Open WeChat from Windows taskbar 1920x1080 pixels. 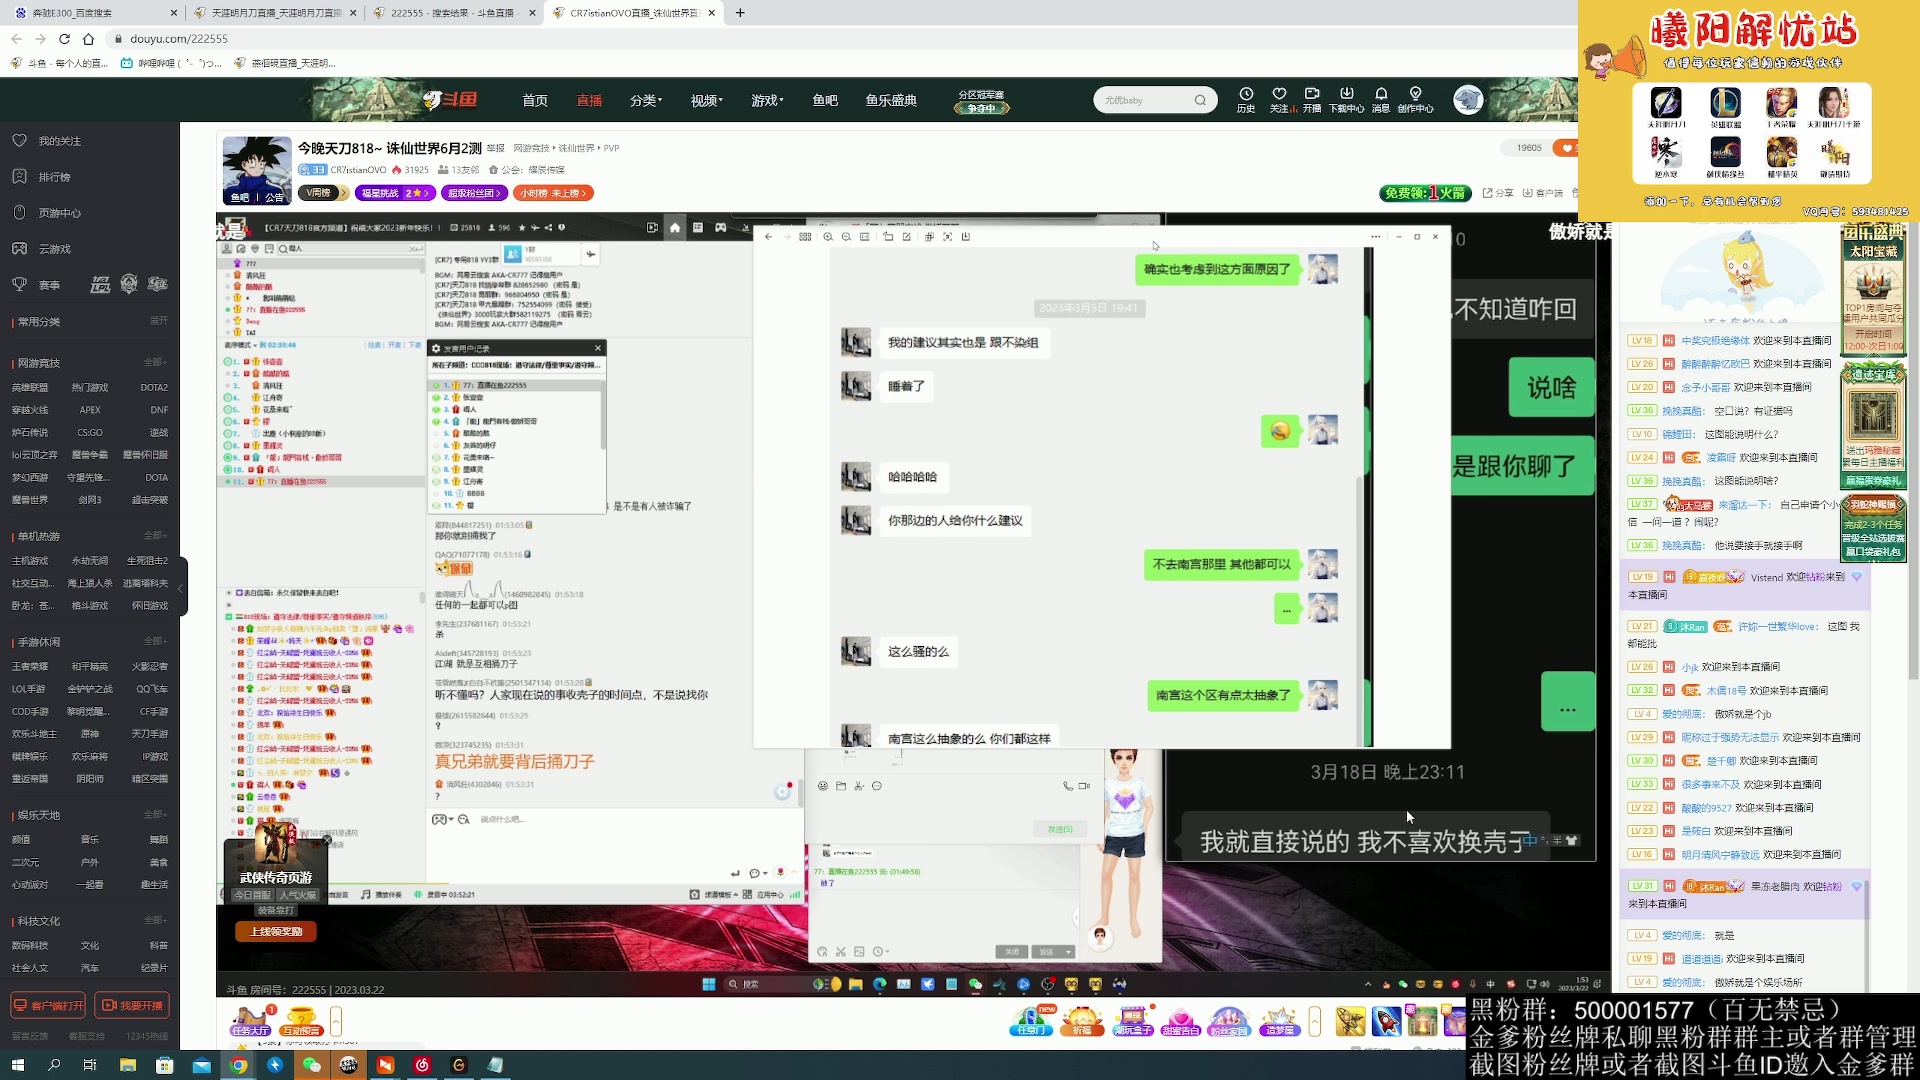coord(311,1065)
